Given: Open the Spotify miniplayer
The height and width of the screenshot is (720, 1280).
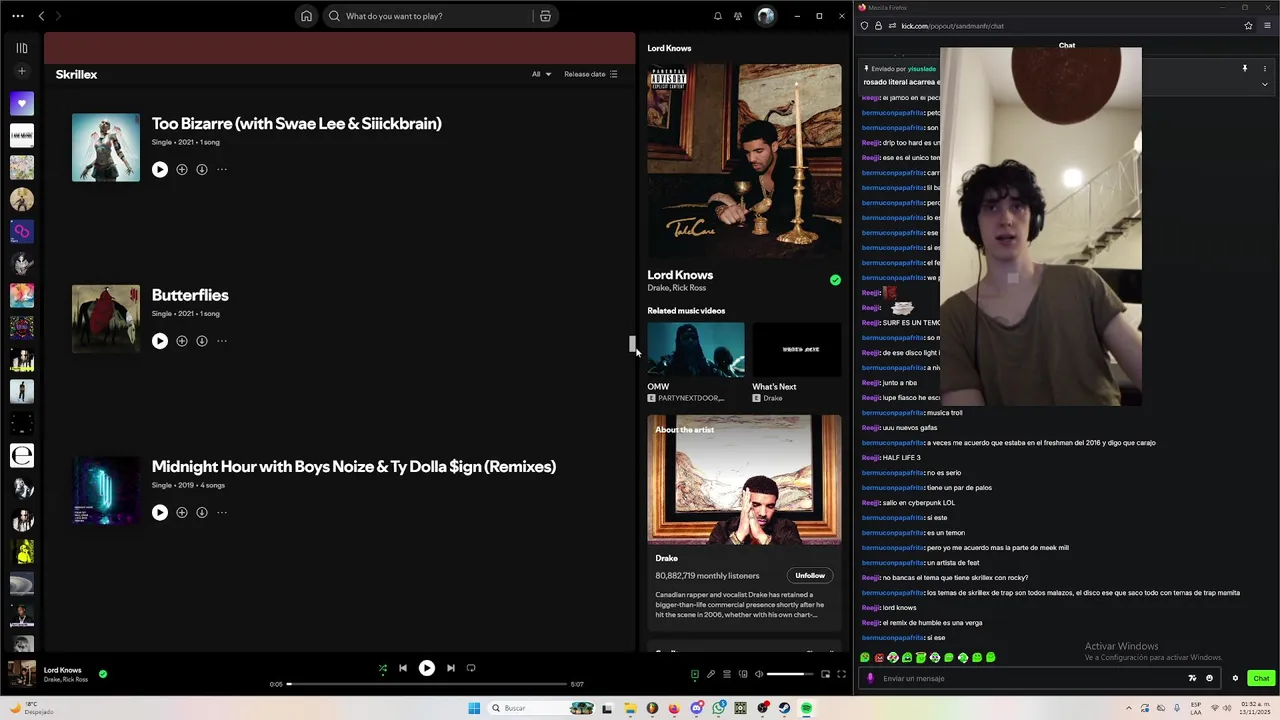Looking at the screenshot, I should pyautogui.click(x=826, y=674).
